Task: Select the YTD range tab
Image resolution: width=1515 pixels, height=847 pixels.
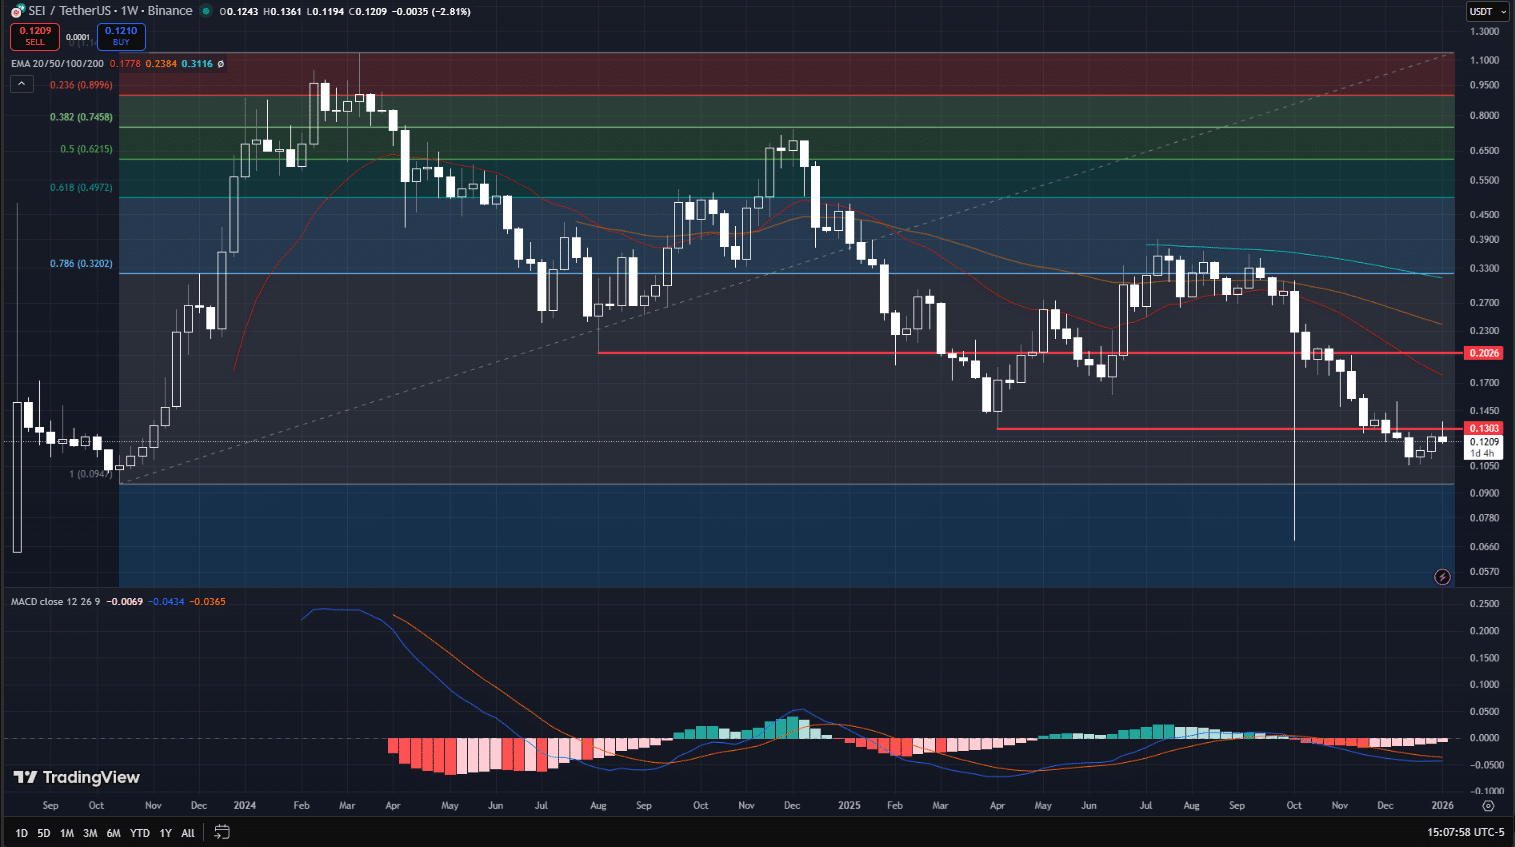Action: pos(139,832)
